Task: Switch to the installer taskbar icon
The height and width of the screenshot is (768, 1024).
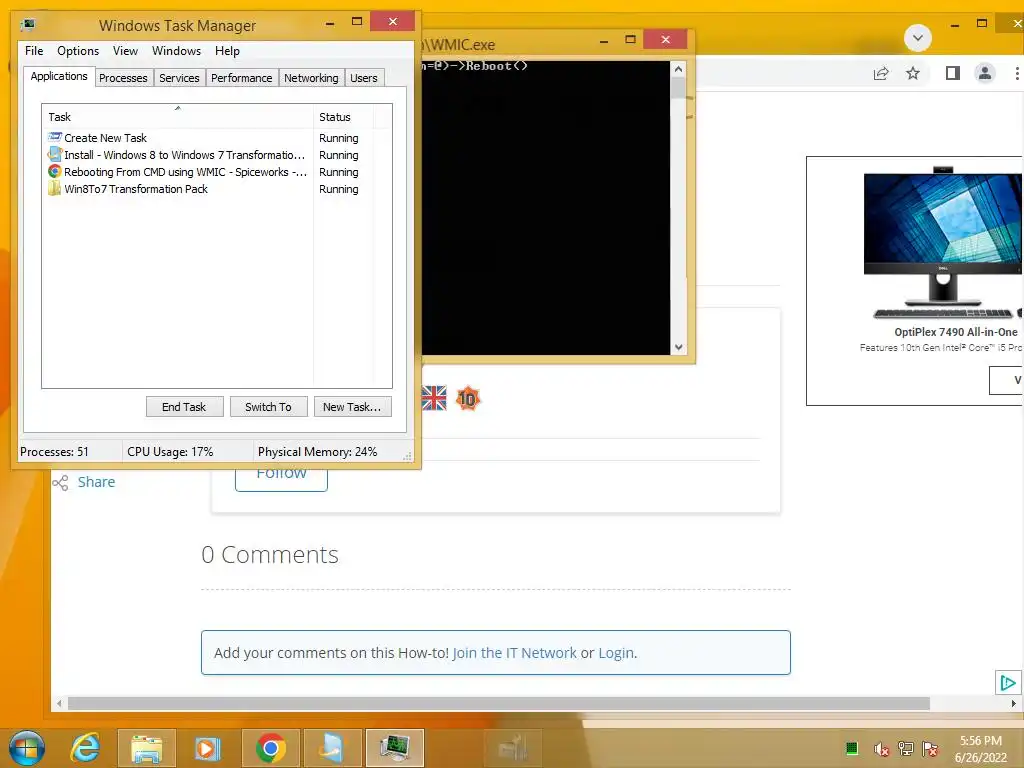Action: [332, 748]
